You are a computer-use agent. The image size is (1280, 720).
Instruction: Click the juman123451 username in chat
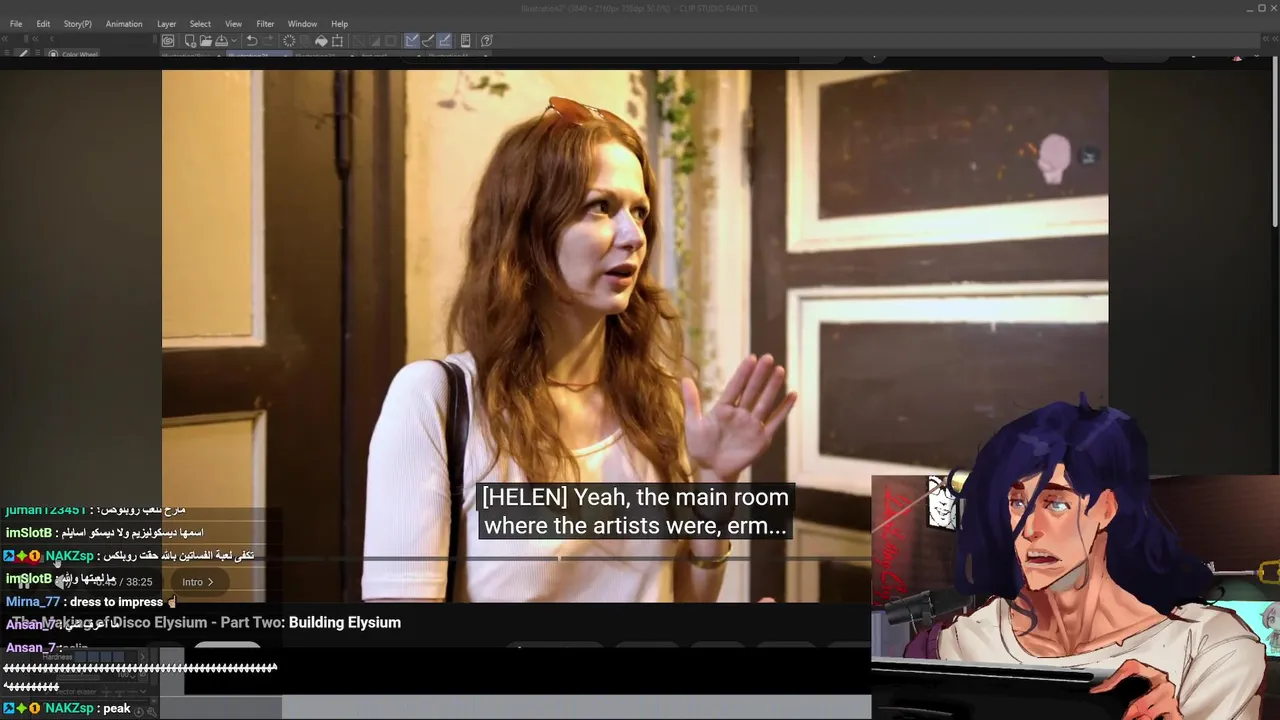46,510
